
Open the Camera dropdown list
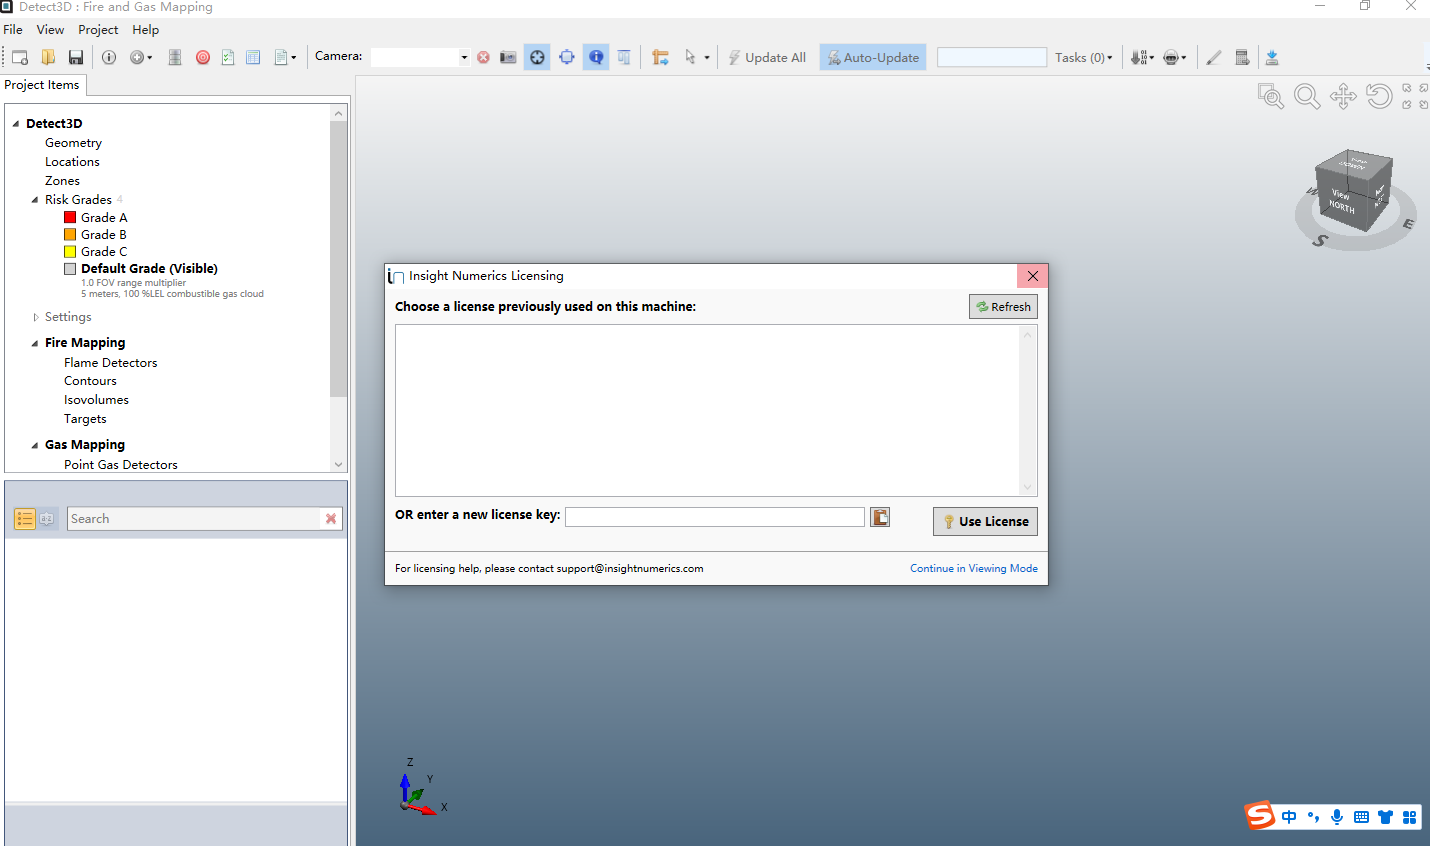[464, 57]
